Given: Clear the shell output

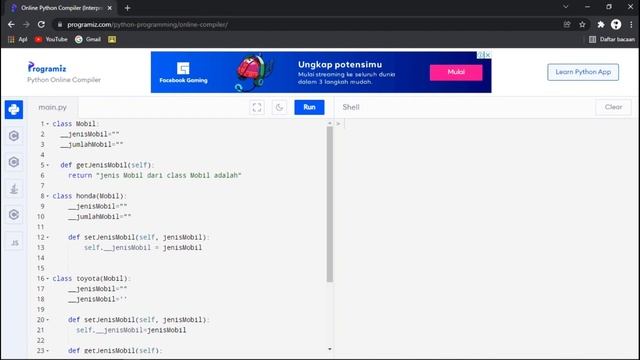Looking at the screenshot, I should pyautogui.click(x=613, y=107).
